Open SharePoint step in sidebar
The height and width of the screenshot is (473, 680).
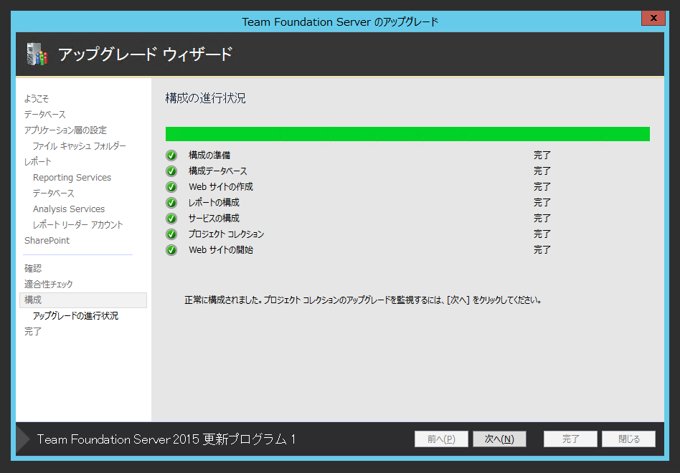coord(47,241)
